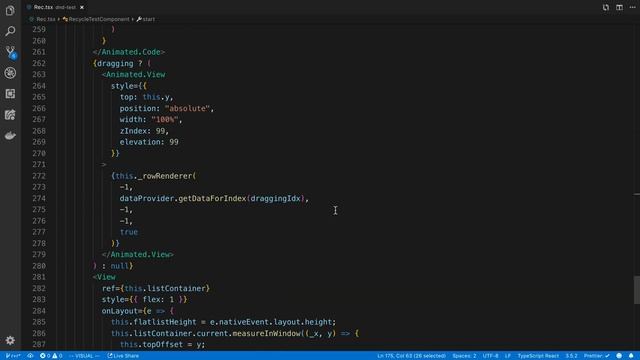The image size is (640, 360).
Task: Click the null keyword on line 280
Action: (120, 266)
